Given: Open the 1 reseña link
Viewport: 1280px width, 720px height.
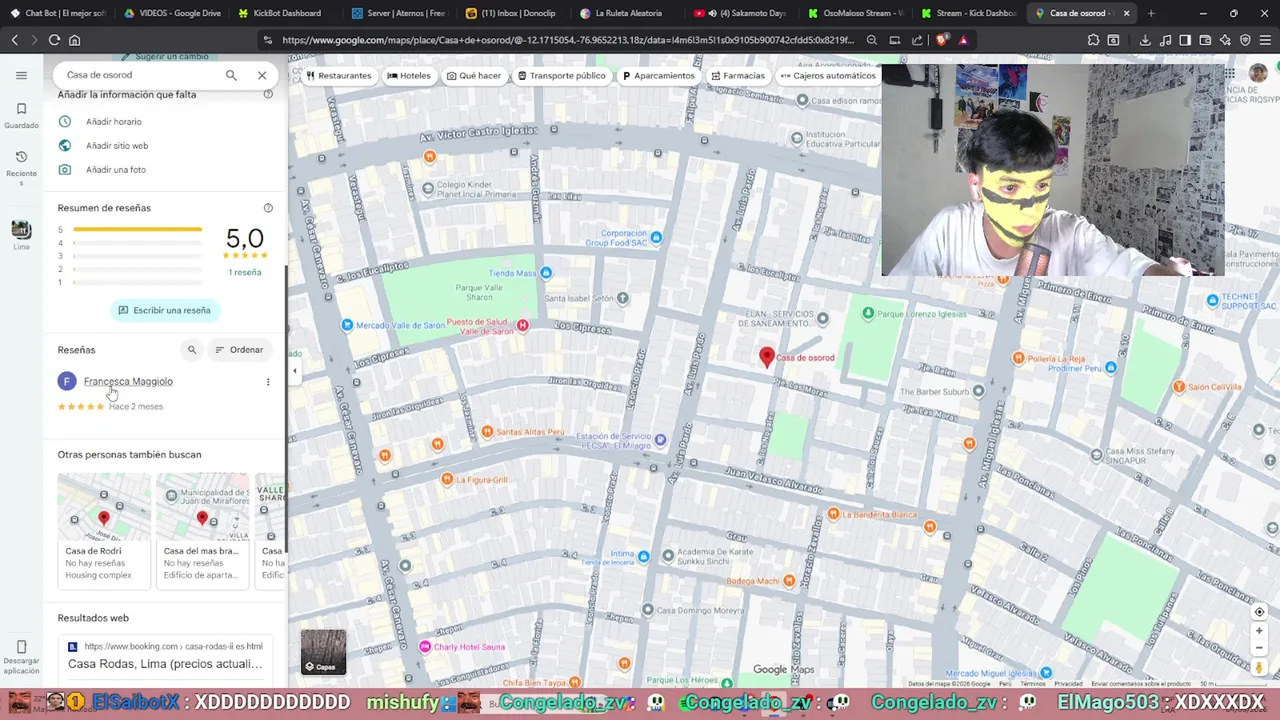Looking at the screenshot, I should pos(245,272).
